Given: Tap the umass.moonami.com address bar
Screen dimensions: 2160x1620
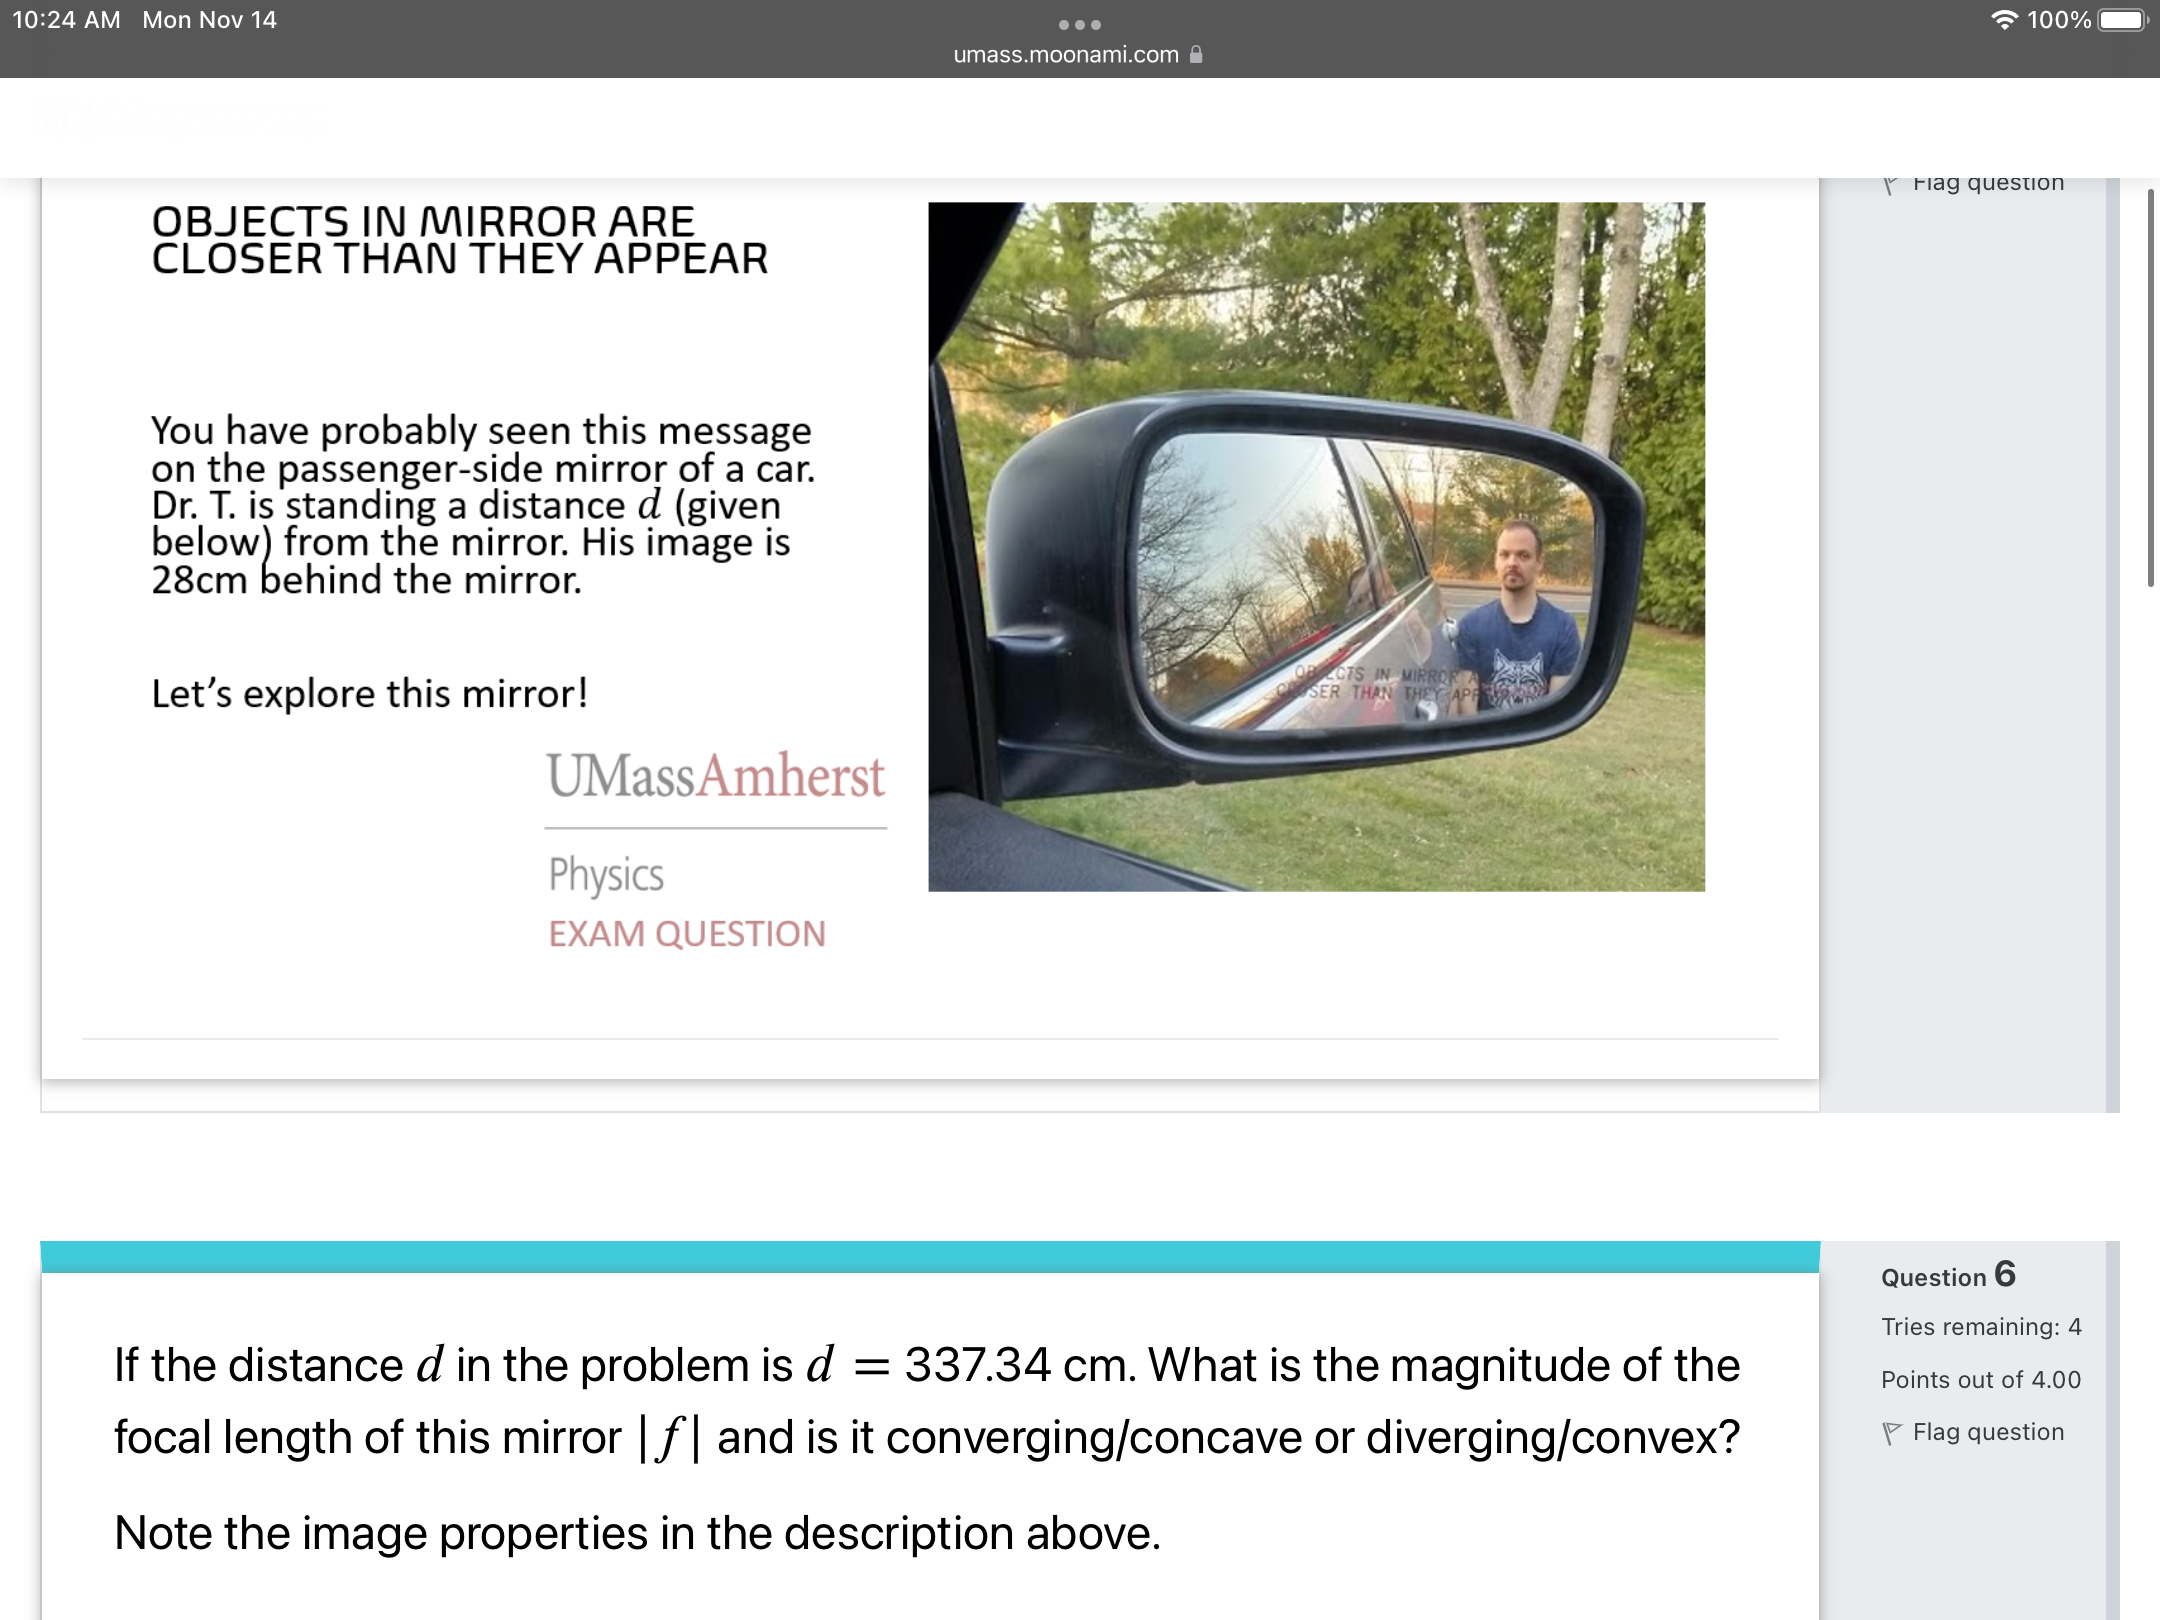Looking at the screenshot, I should point(1066,55).
